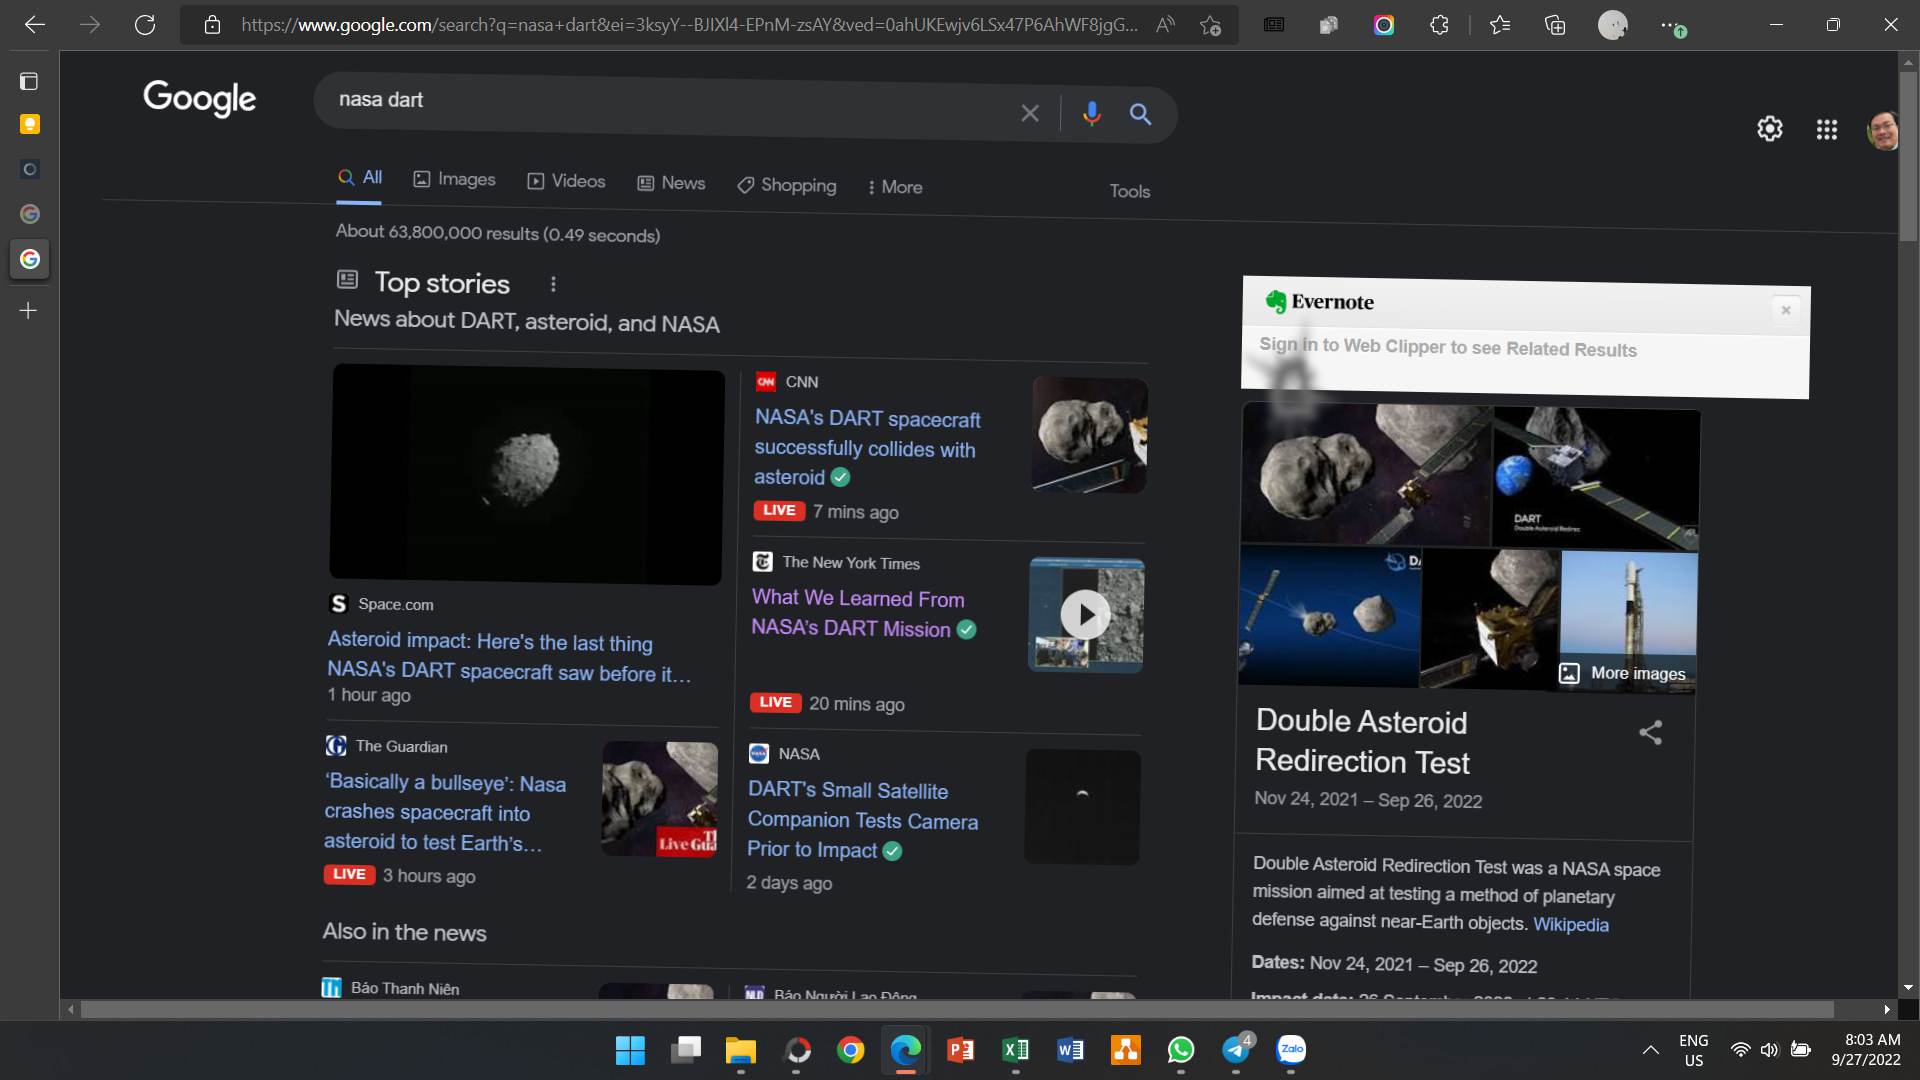This screenshot has width=1920, height=1080.
Task: Add page to favorites star icon
Action: (x=1210, y=25)
